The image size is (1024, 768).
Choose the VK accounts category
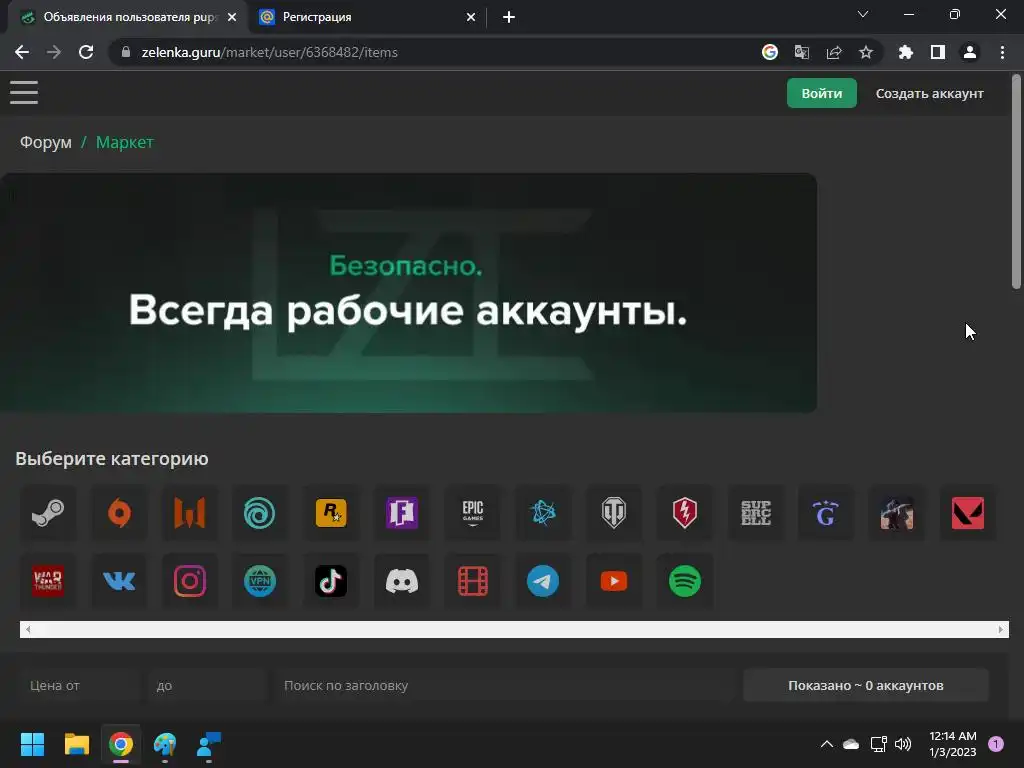click(x=119, y=581)
